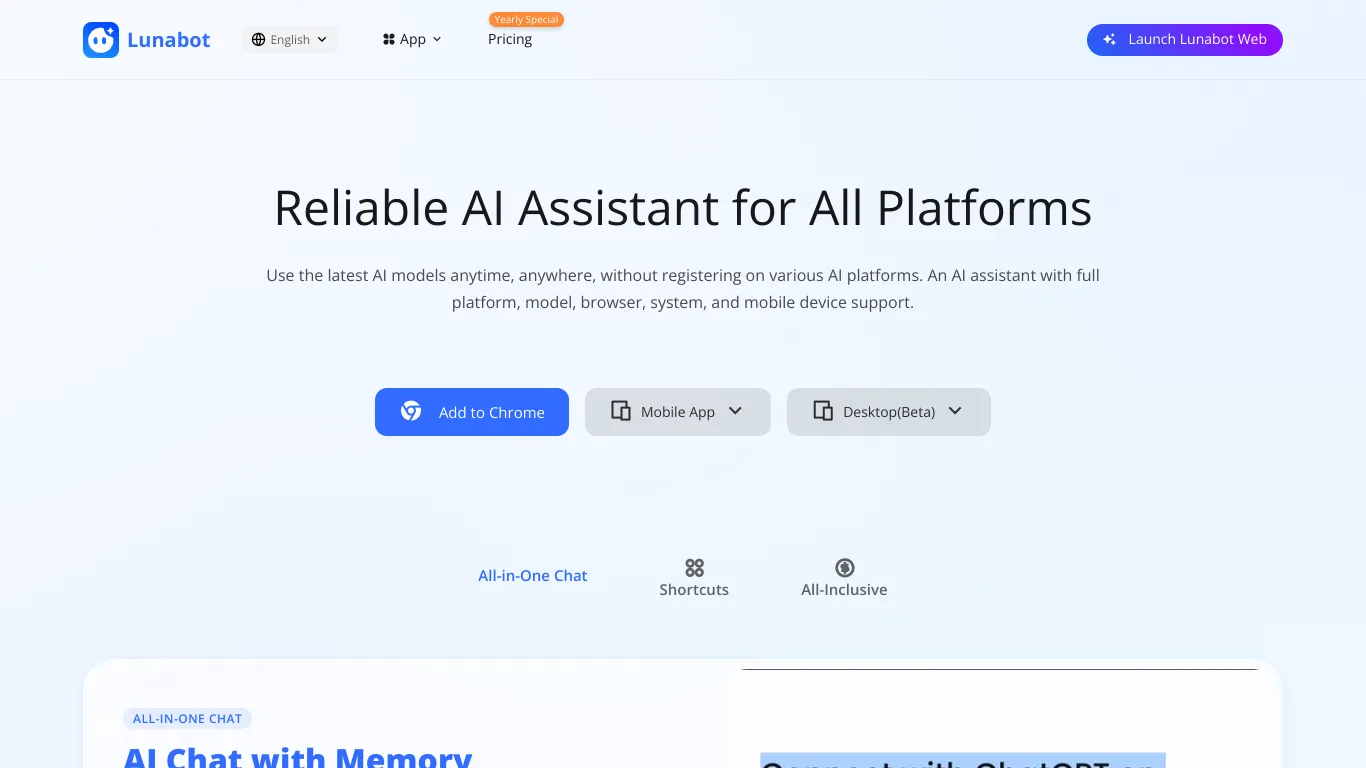Select the All-in-One Chat tab
This screenshot has width=1366, height=768.
(x=533, y=576)
